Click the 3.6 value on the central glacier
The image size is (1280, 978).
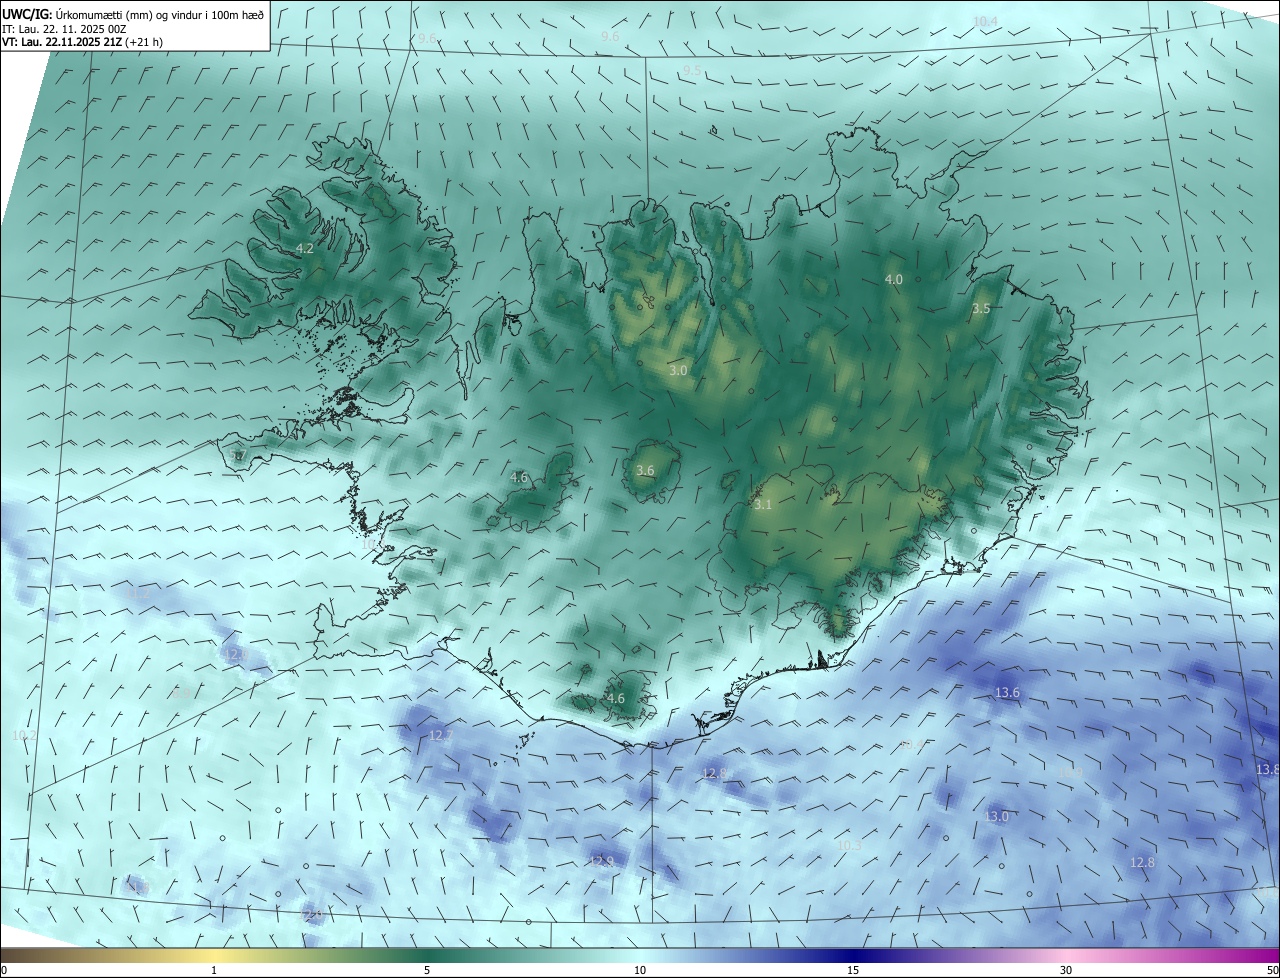pos(645,470)
